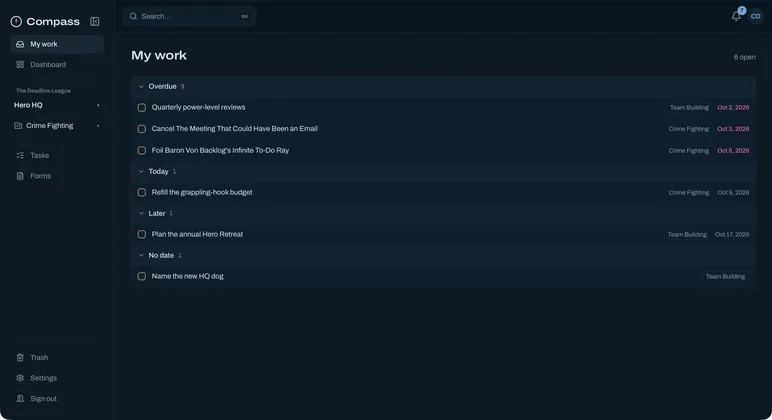Click the Crime Fighting folder icon
This screenshot has height=420, width=772.
point(18,126)
